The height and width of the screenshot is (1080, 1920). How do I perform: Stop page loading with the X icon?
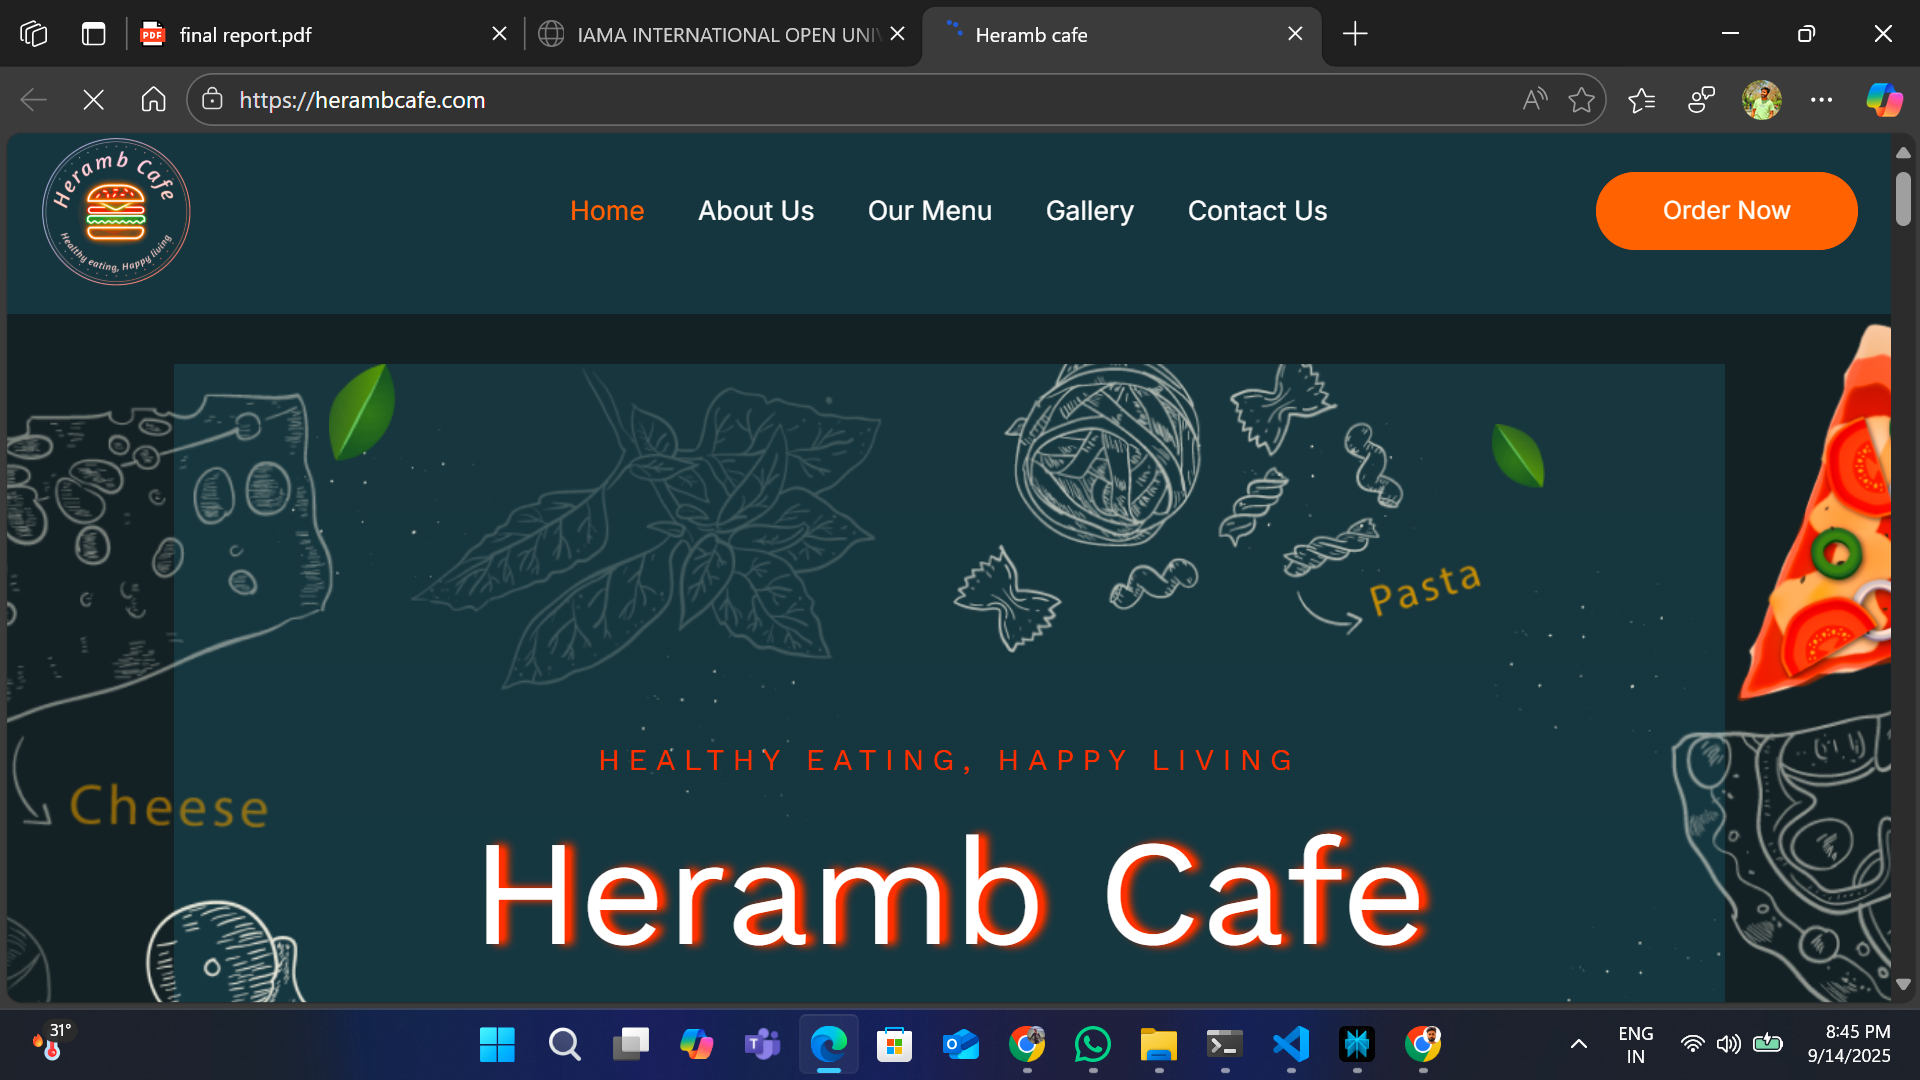93,99
